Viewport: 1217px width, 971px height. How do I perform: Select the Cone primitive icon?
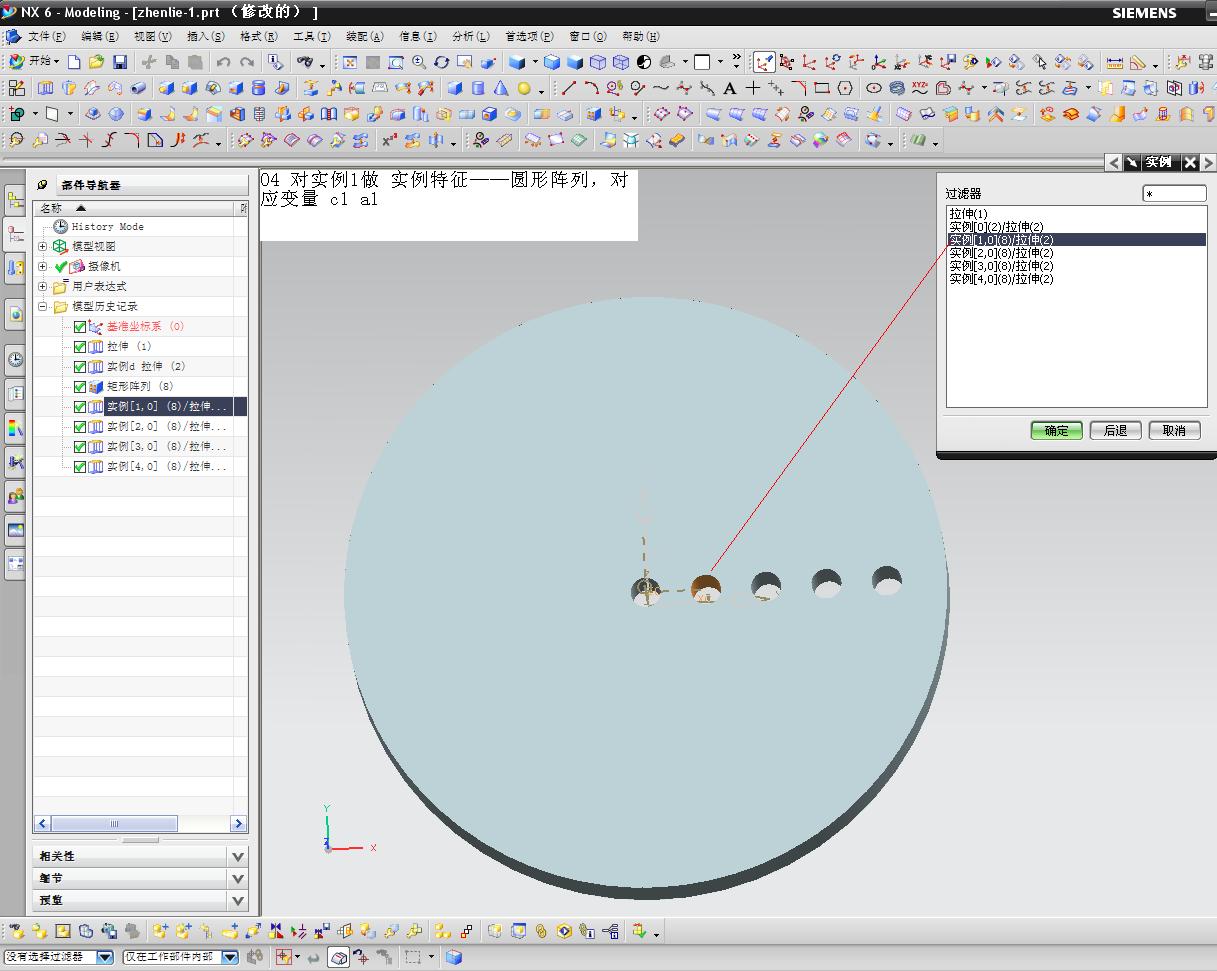[x=501, y=88]
